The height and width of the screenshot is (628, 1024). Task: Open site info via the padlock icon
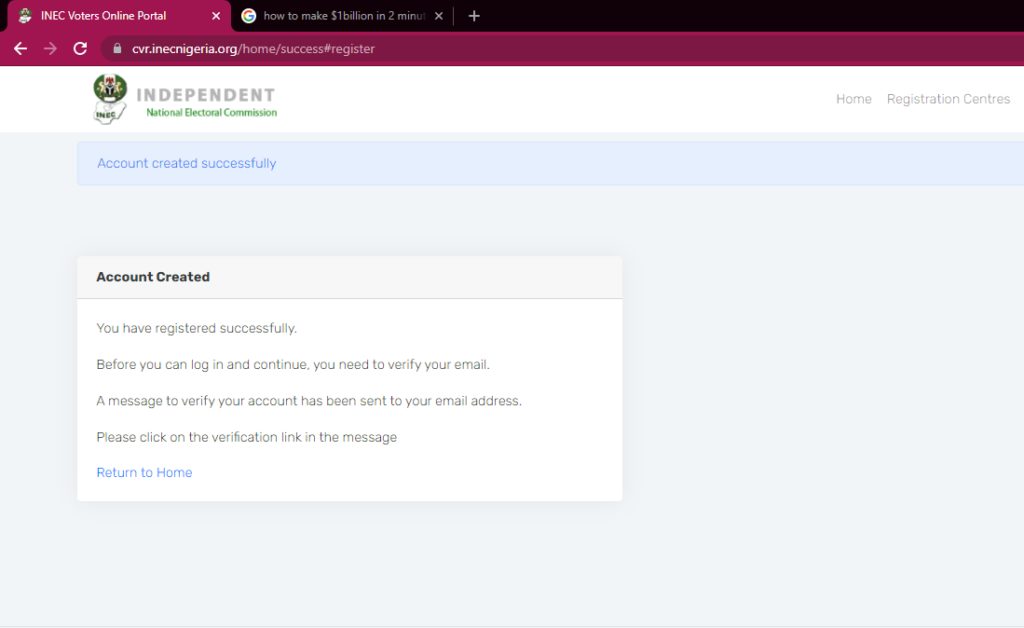point(117,48)
